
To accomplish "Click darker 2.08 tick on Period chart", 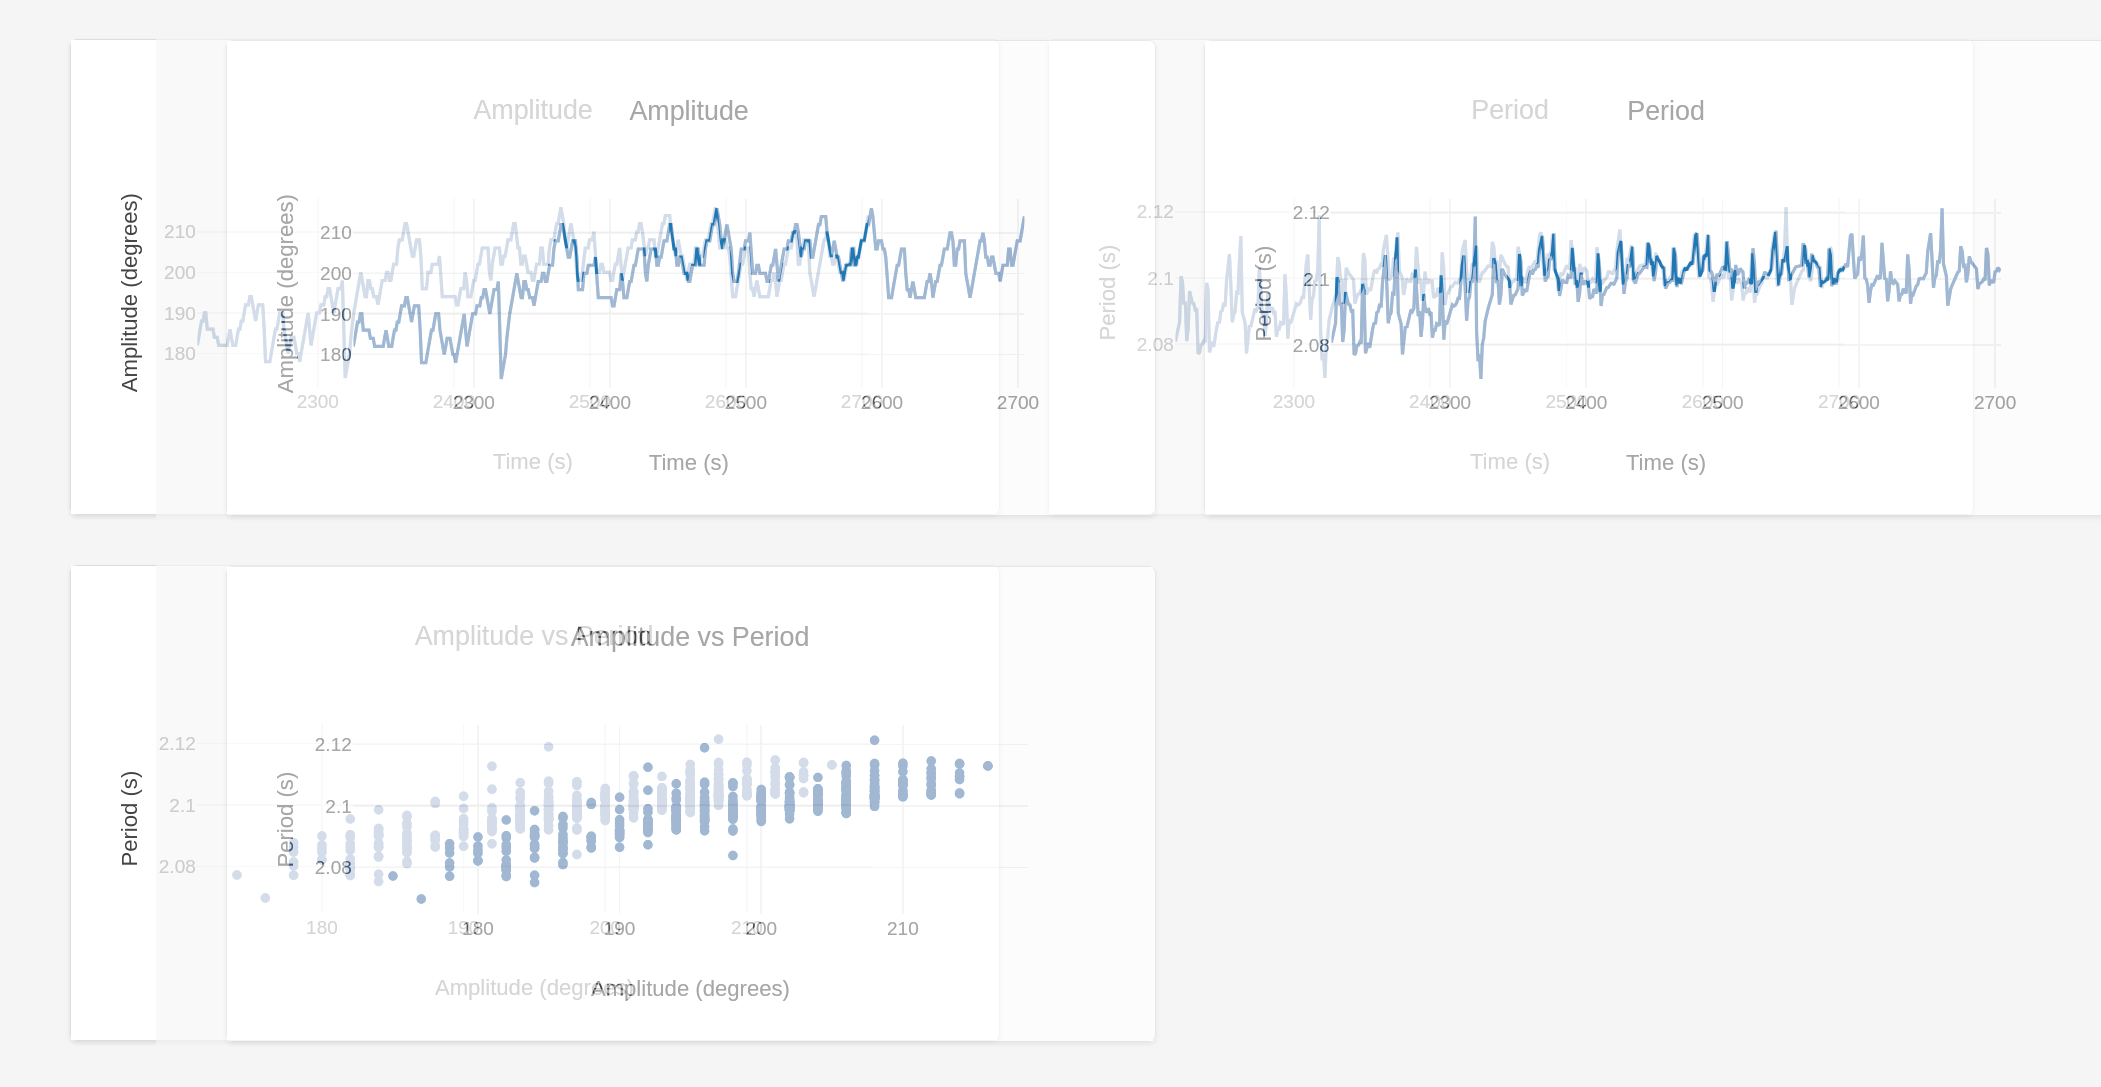I will [1310, 346].
